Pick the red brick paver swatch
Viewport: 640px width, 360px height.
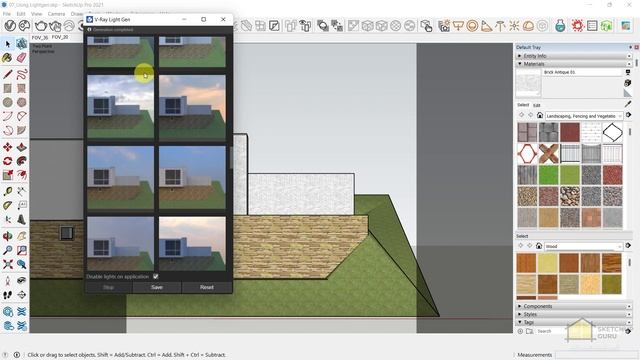click(x=569, y=132)
